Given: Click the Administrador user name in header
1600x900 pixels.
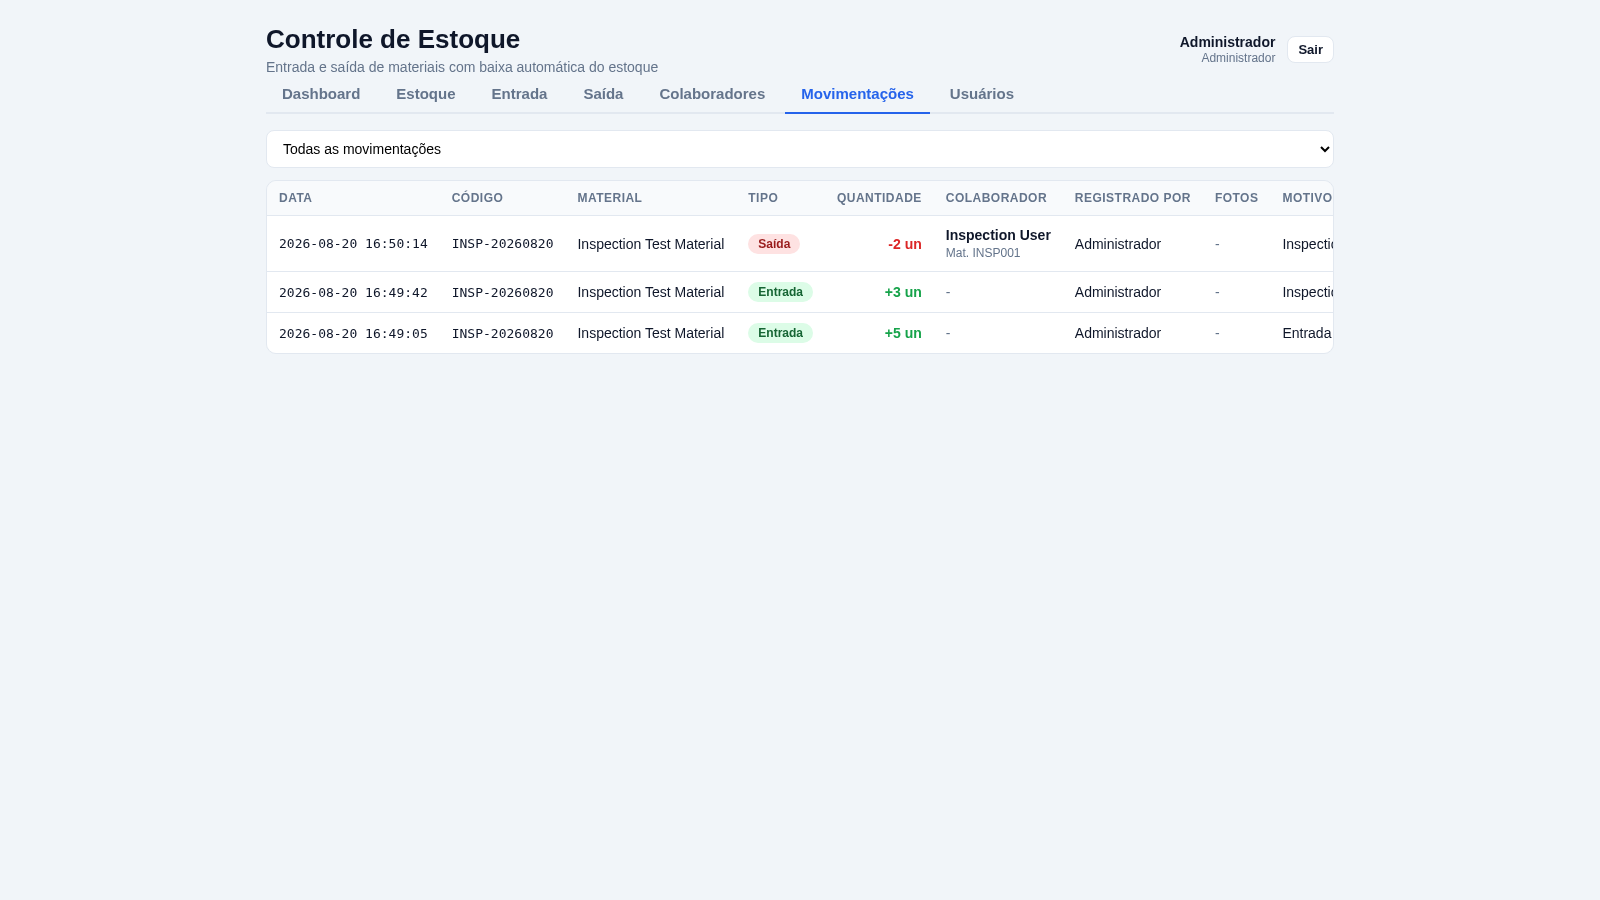Looking at the screenshot, I should 1227,42.
